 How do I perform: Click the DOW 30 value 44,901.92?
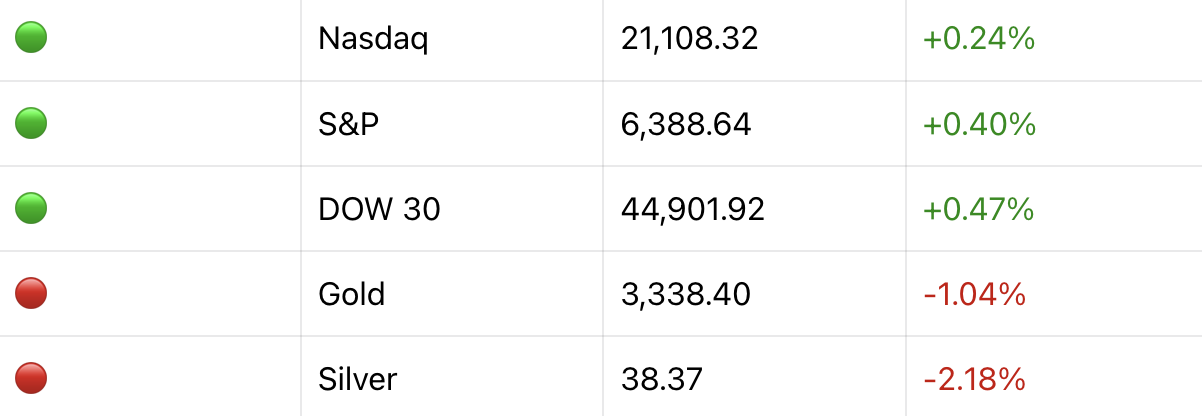[692, 209]
